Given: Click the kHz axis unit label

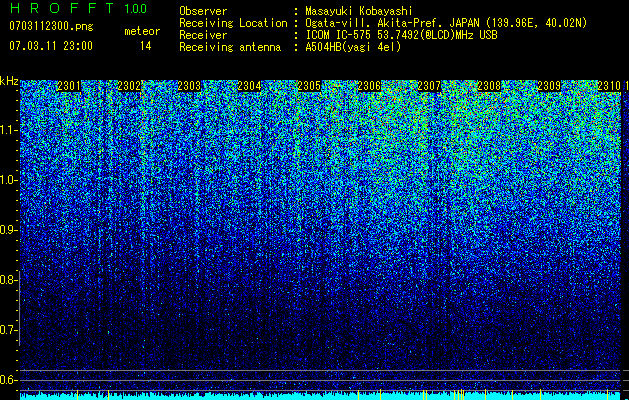Looking at the screenshot, I should 9,81.
